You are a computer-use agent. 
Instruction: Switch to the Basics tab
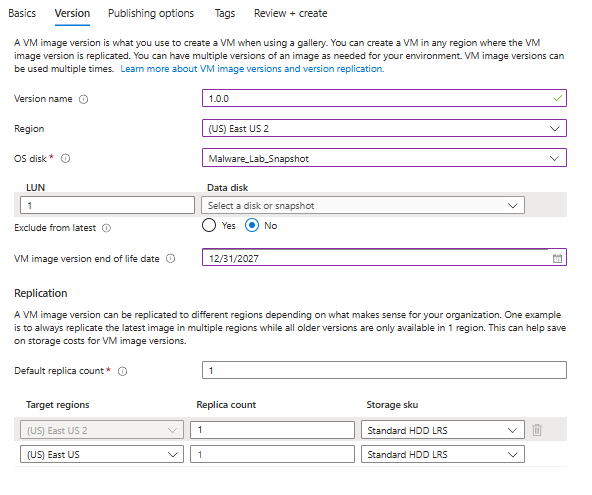(x=22, y=13)
